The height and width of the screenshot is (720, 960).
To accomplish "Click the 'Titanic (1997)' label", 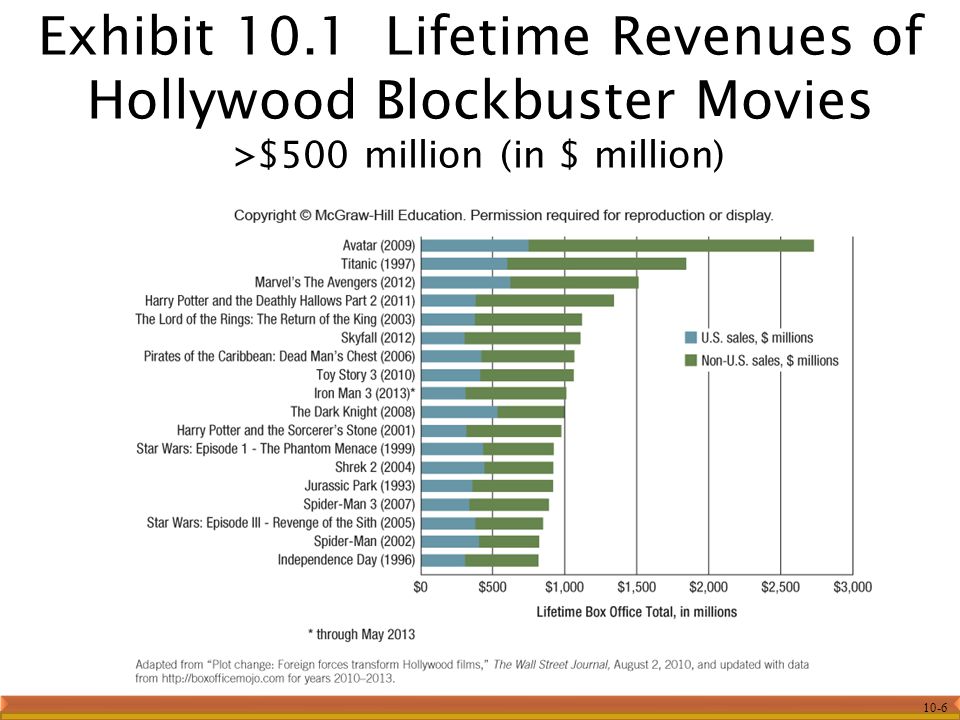I will tap(378, 264).
